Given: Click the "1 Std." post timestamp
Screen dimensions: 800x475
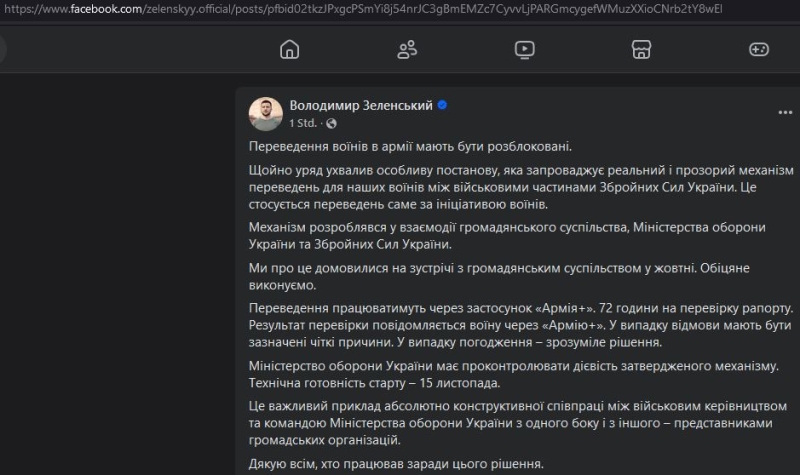Looking at the screenshot, I should (x=302, y=123).
